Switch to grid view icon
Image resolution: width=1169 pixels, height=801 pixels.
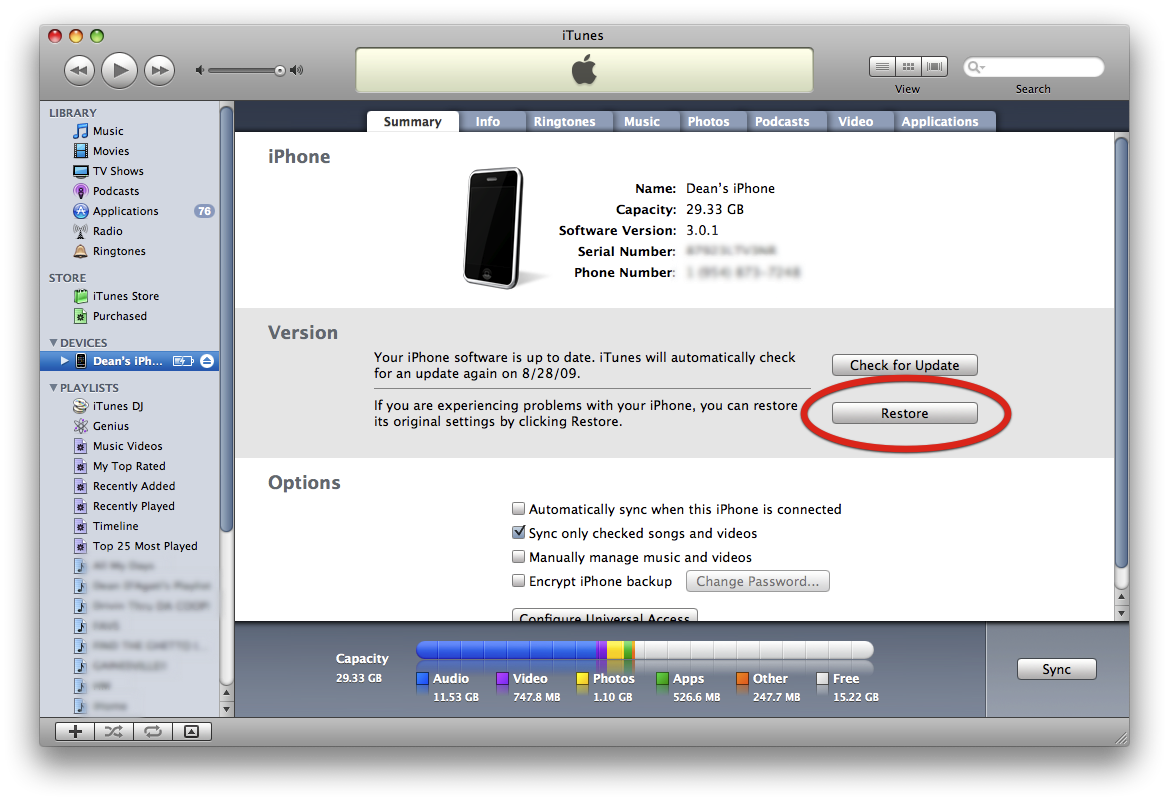point(908,66)
